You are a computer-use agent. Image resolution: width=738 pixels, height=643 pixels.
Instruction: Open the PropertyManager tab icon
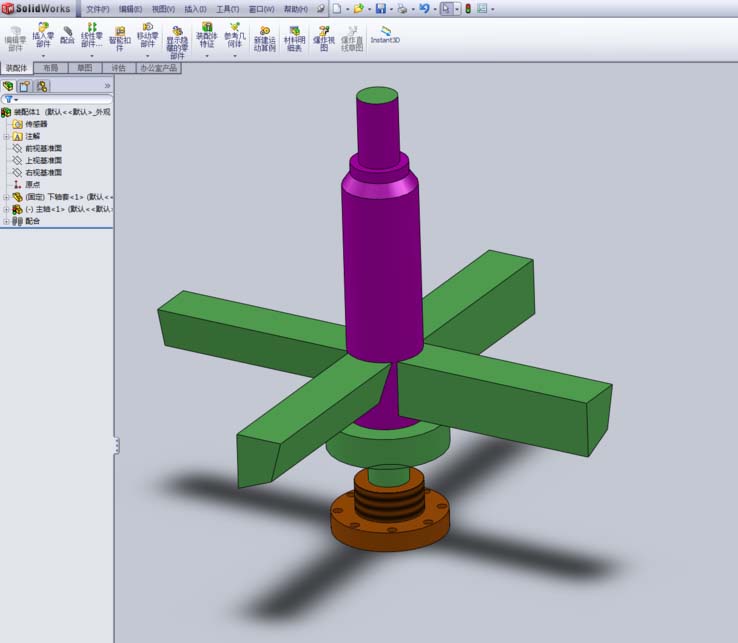pos(25,86)
